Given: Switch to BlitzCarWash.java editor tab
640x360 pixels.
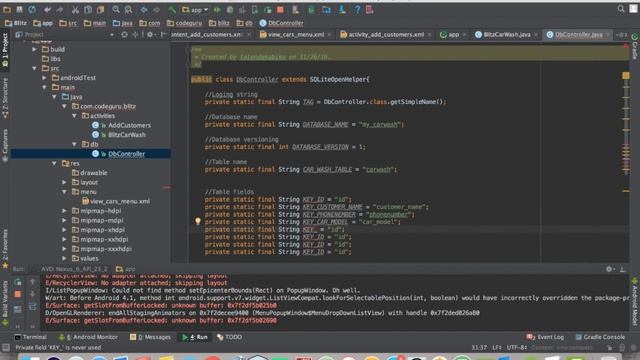Looking at the screenshot, I should coord(507,35).
